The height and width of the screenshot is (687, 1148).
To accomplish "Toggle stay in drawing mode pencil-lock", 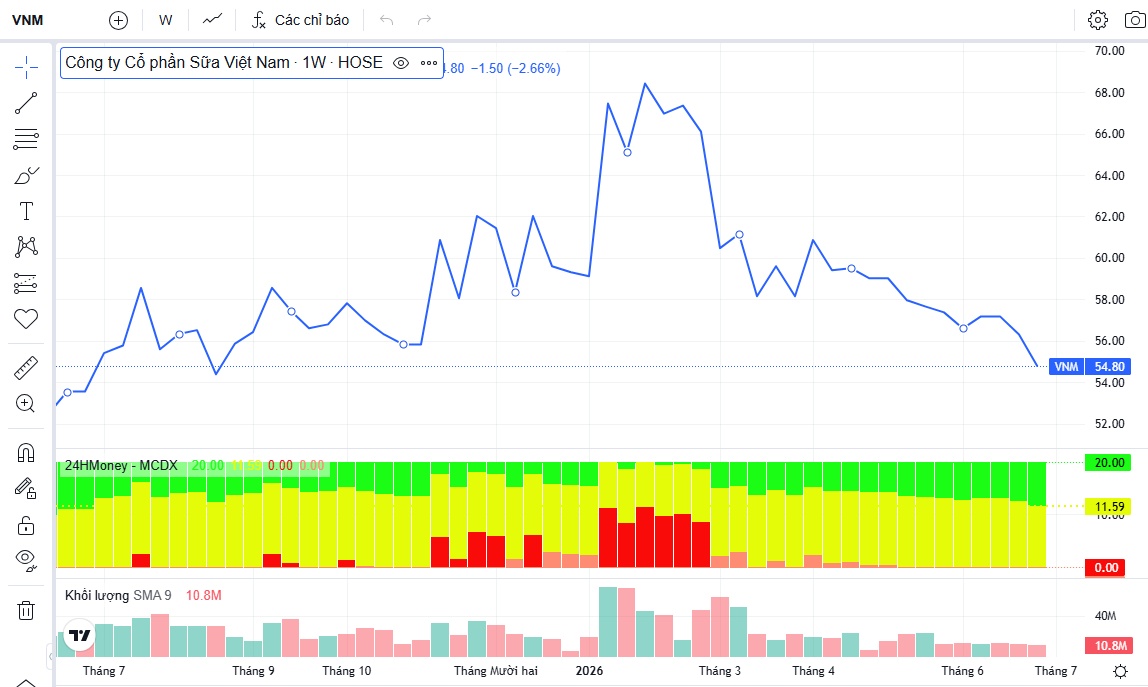I will click(x=26, y=489).
